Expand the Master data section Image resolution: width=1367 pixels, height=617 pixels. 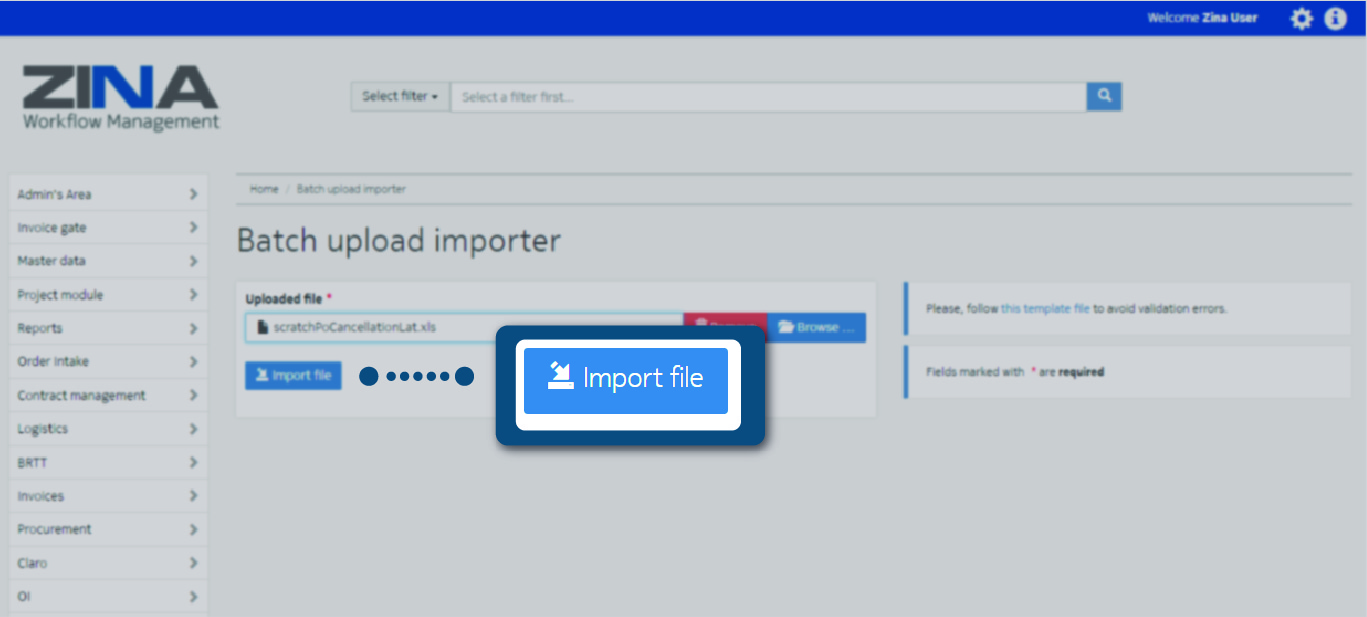point(107,261)
